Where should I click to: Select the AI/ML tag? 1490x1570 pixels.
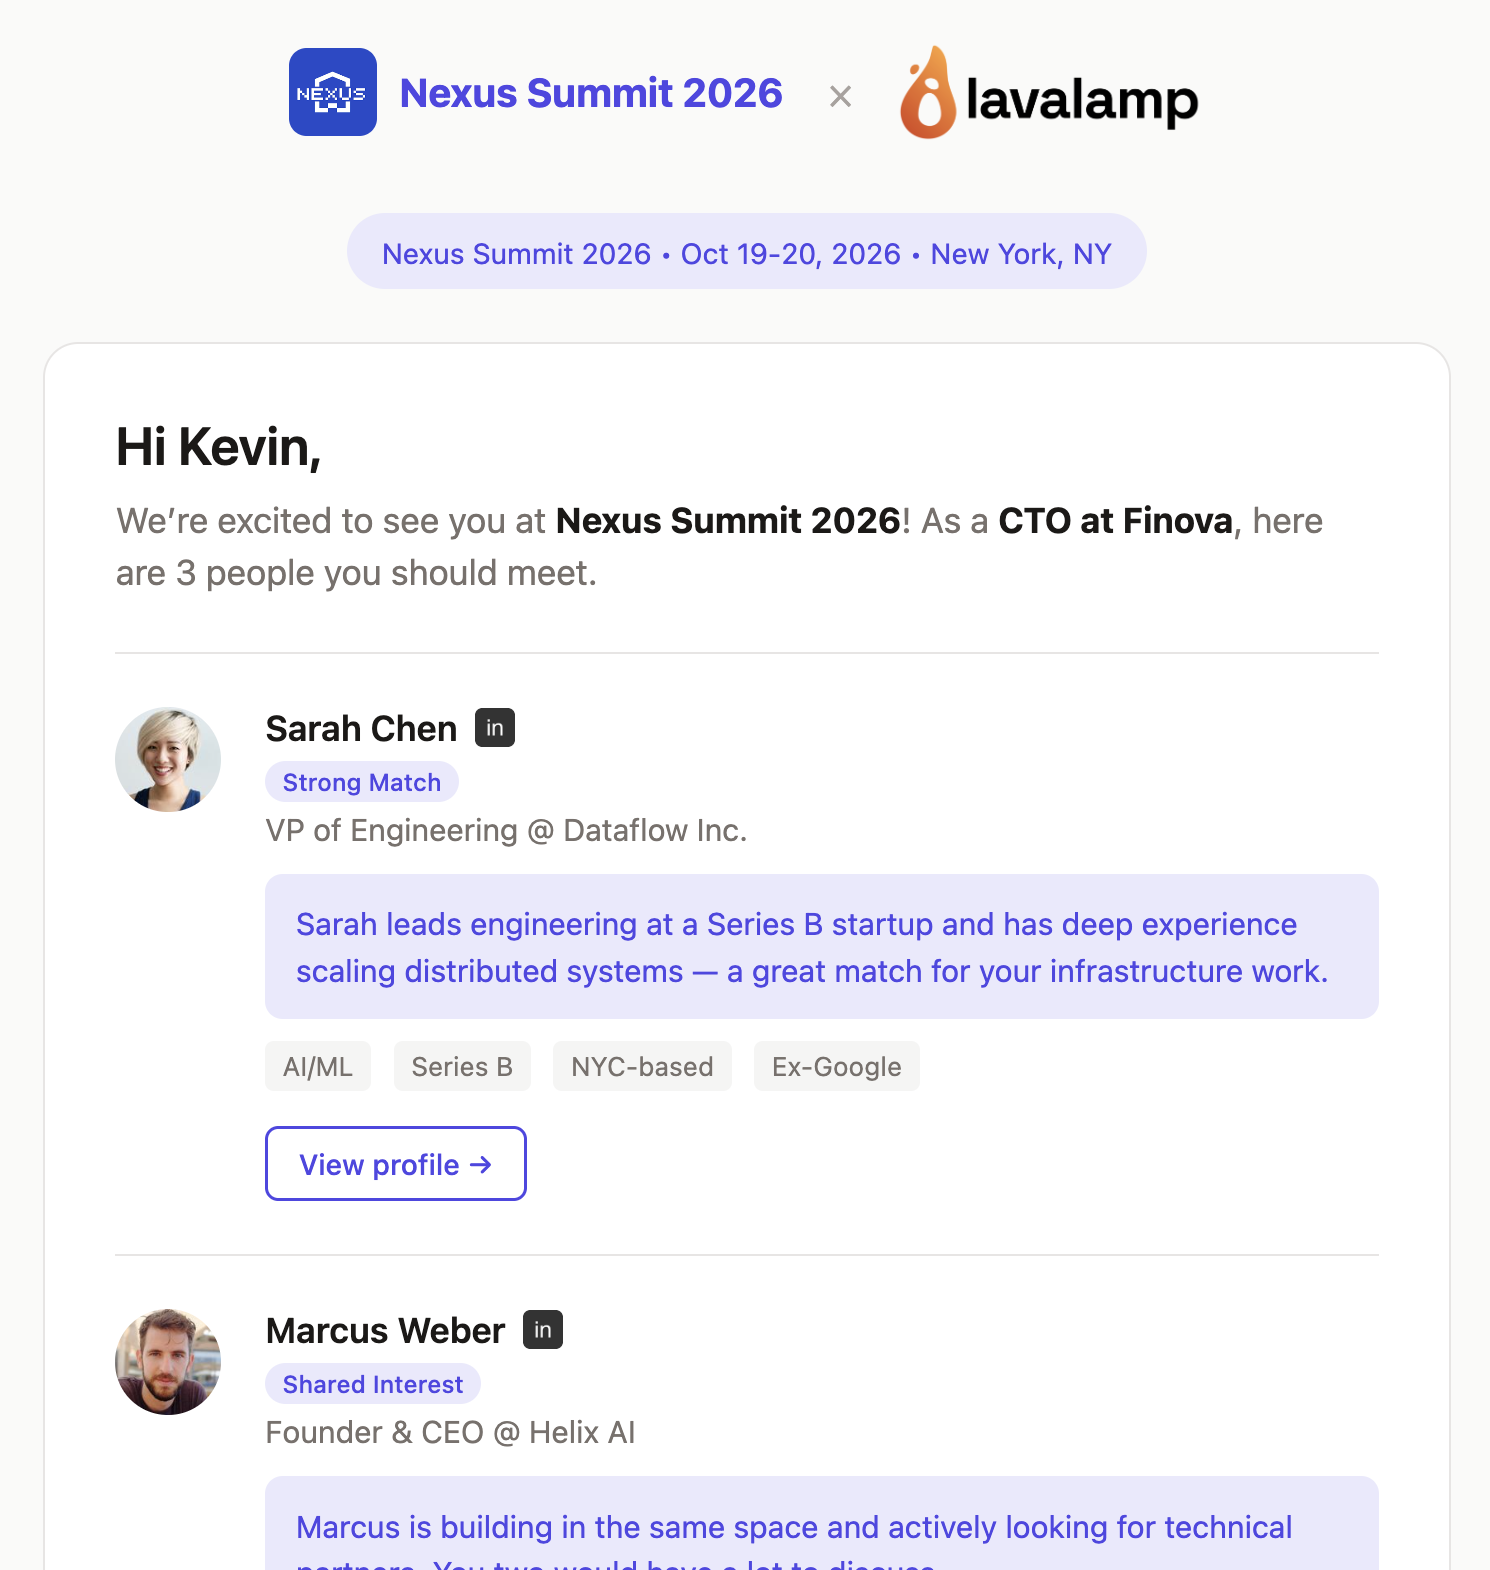tap(317, 1066)
